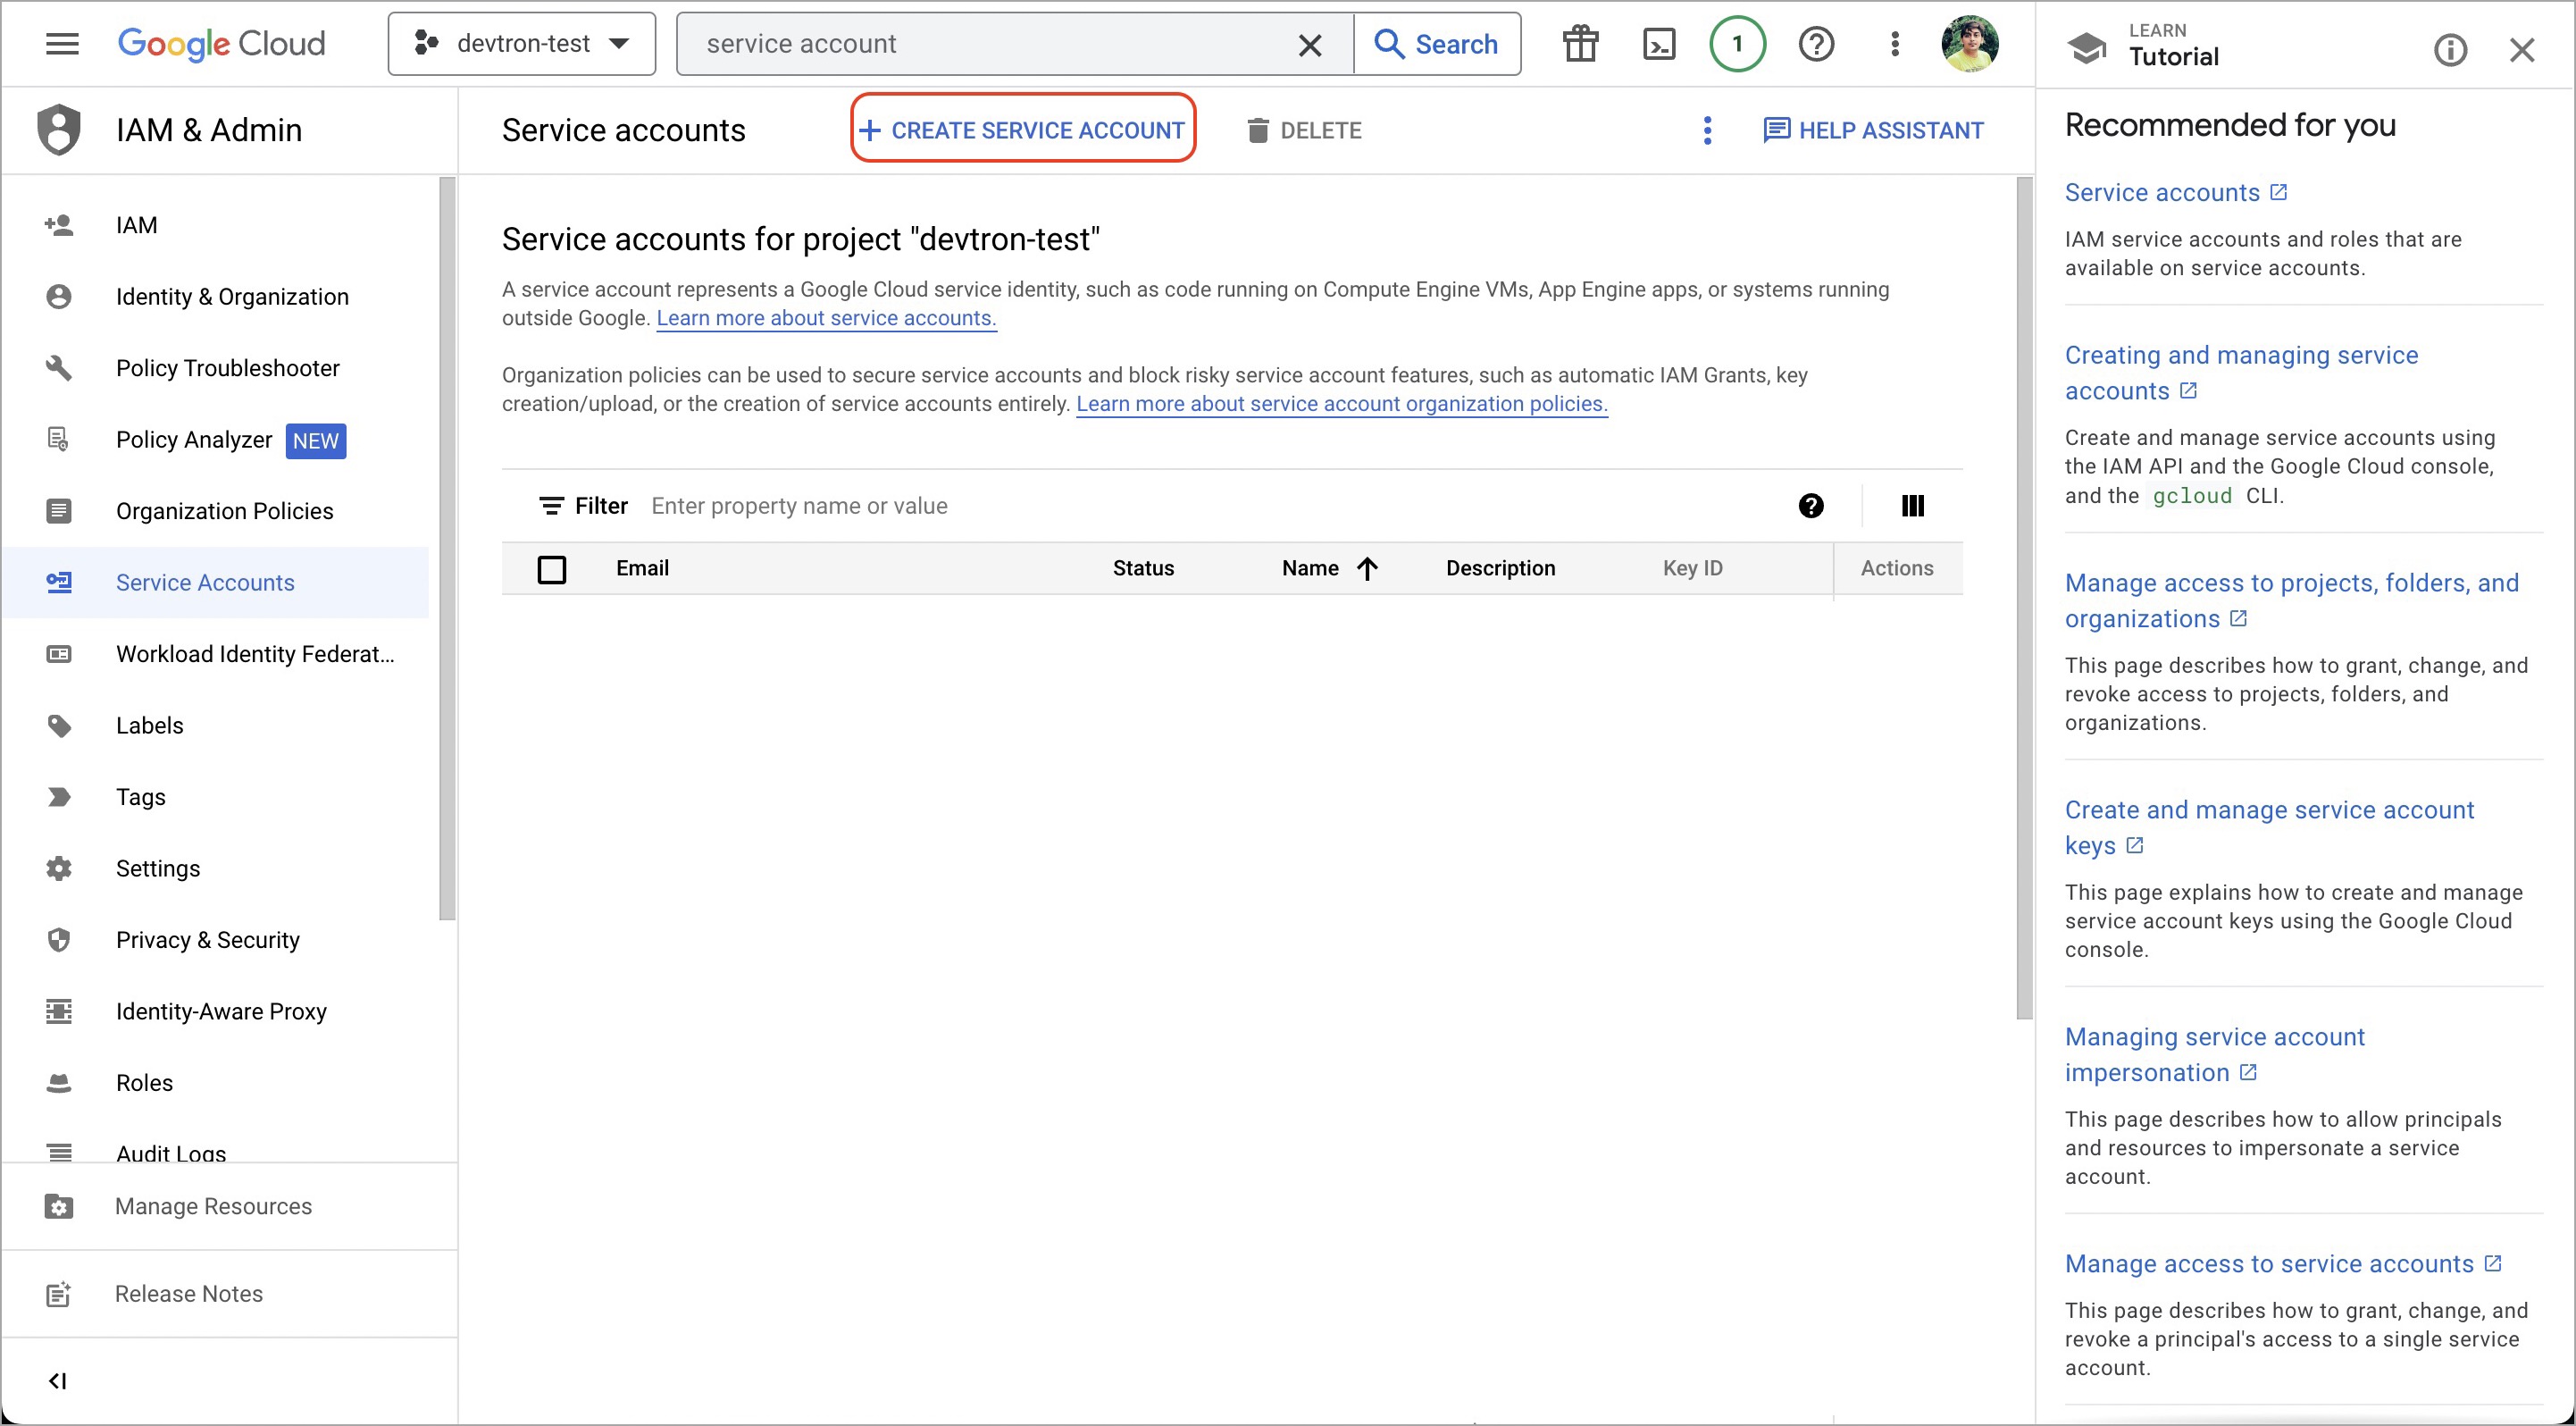This screenshot has height=1426, width=2576.
Task: Clear the search box text
Action: pos(1309,45)
